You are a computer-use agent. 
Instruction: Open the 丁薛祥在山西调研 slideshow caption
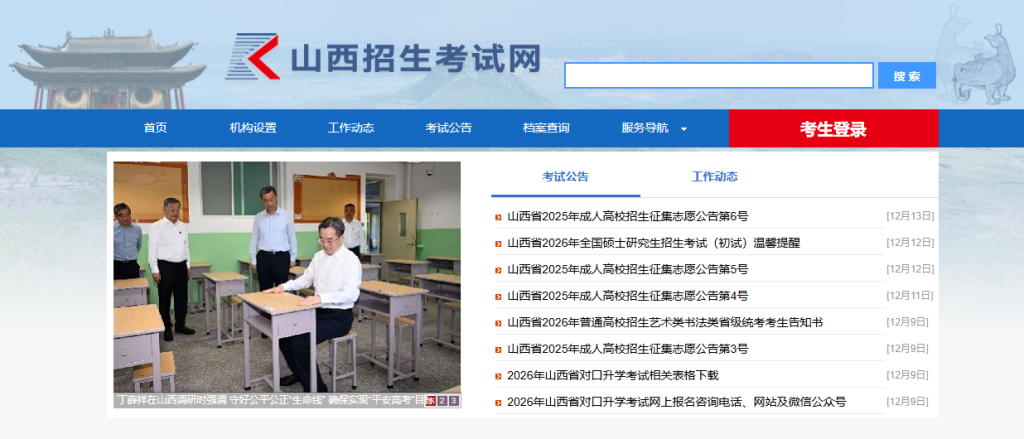(269, 400)
